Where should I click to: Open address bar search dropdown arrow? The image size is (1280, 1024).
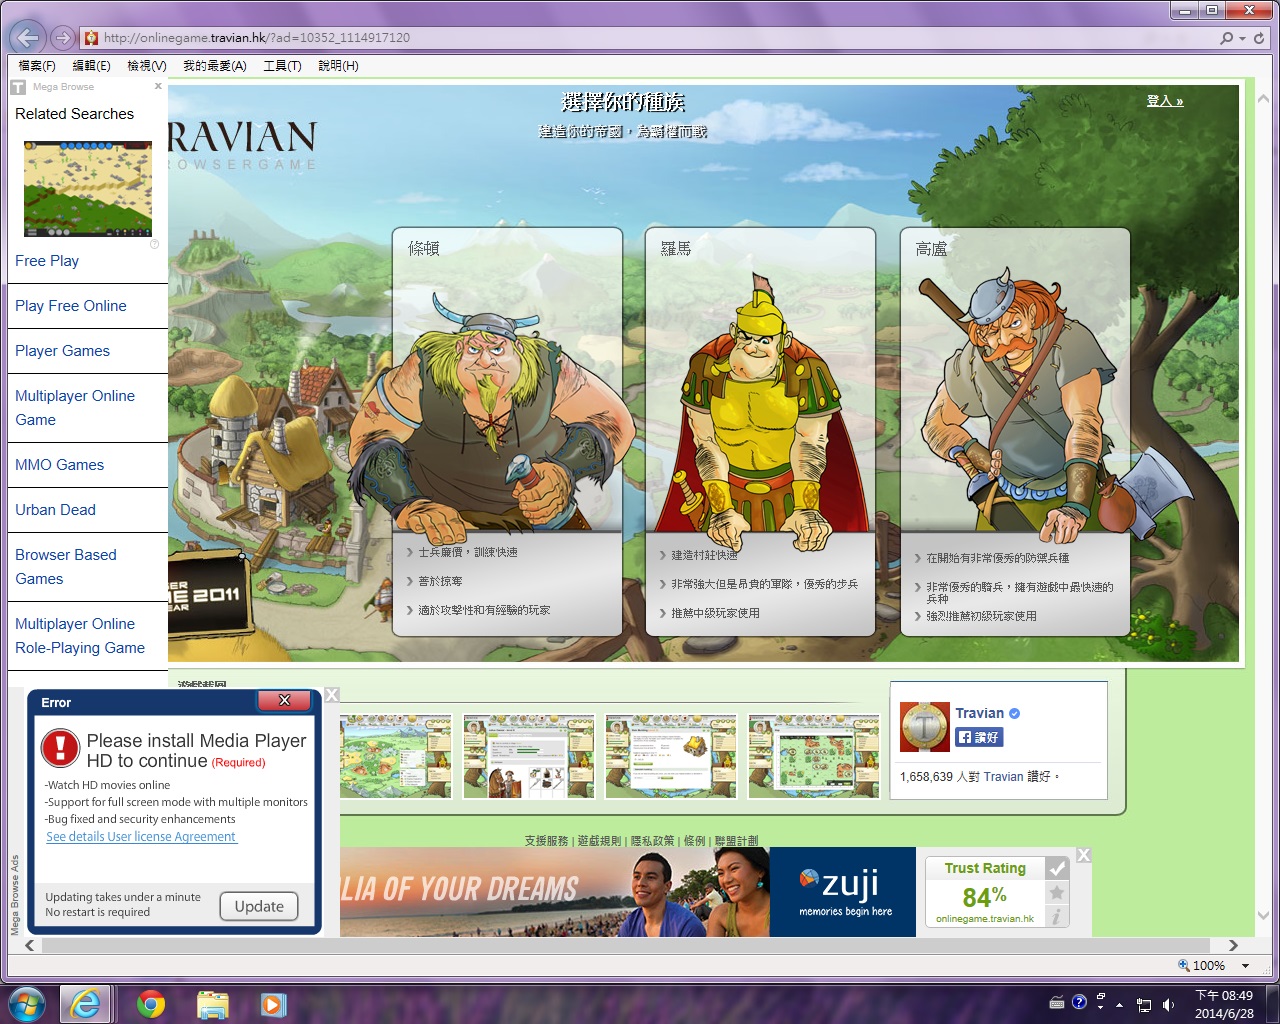pyautogui.click(x=1243, y=38)
